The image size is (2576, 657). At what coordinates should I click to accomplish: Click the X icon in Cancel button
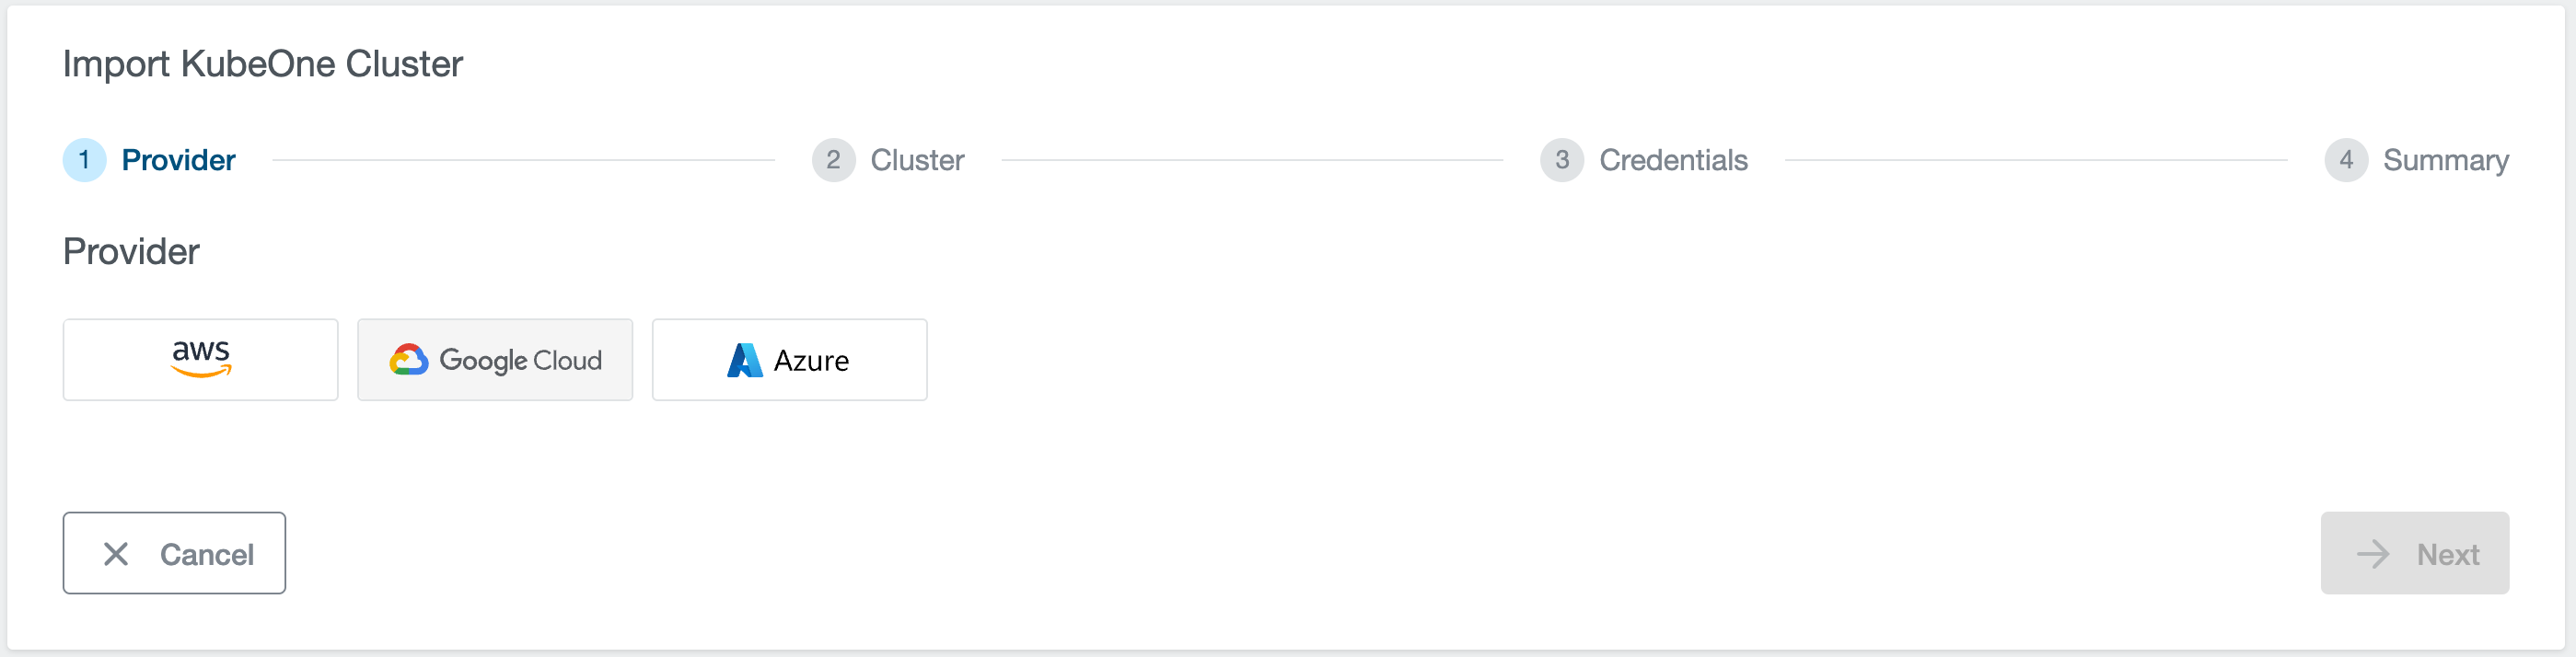click(x=116, y=554)
